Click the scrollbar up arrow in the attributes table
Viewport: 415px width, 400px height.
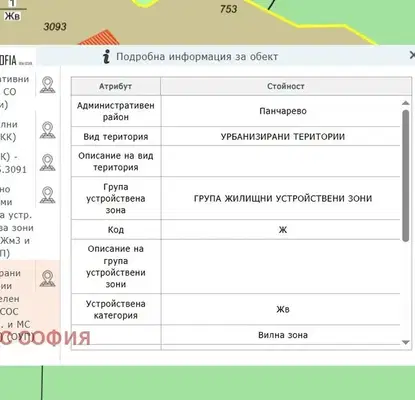tap(406, 103)
